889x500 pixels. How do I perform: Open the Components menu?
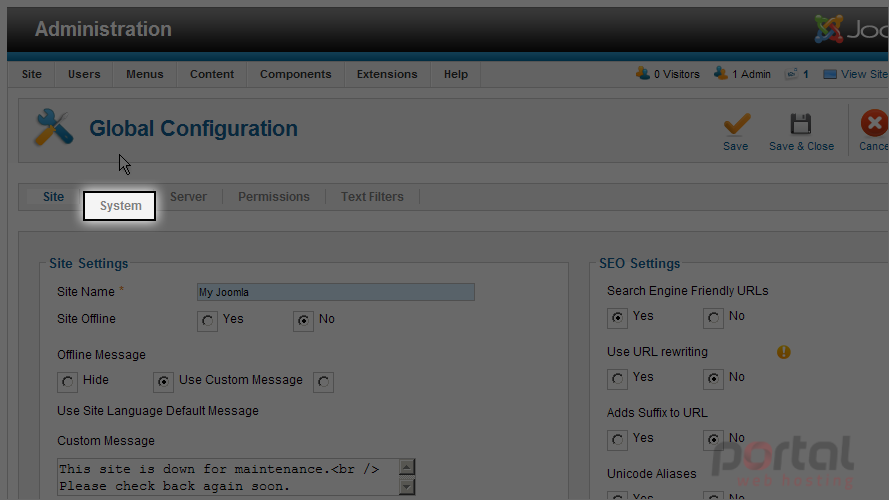295,74
